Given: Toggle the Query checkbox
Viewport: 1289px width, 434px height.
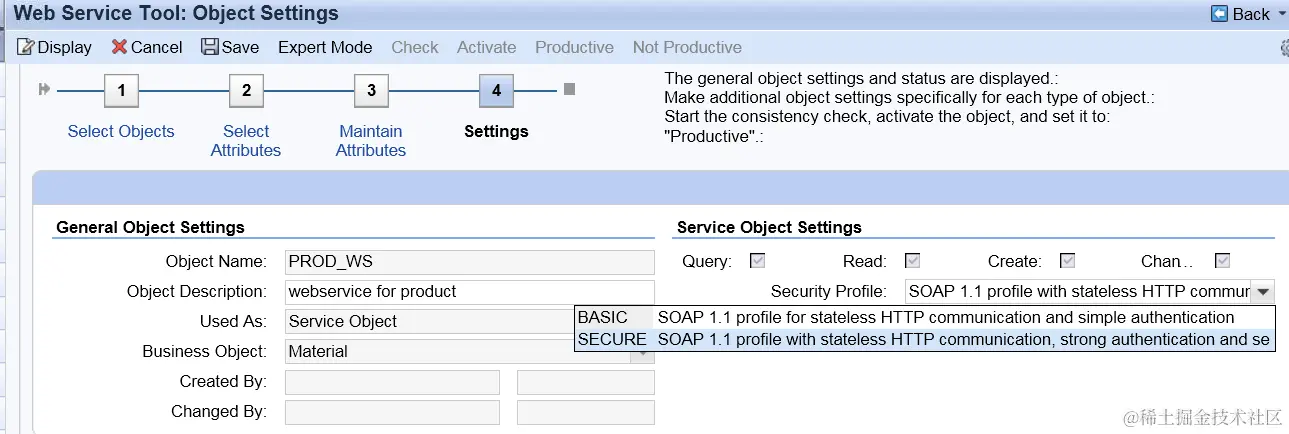Looking at the screenshot, I should (758, 261).
